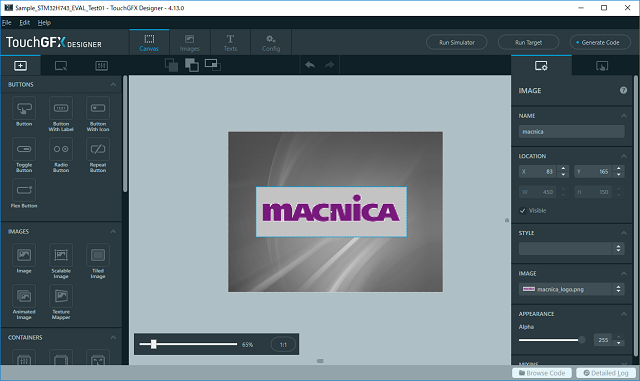This screenshot has width=640, height=381.
Task: Collapse the Location property section
Action: (624, 156)
